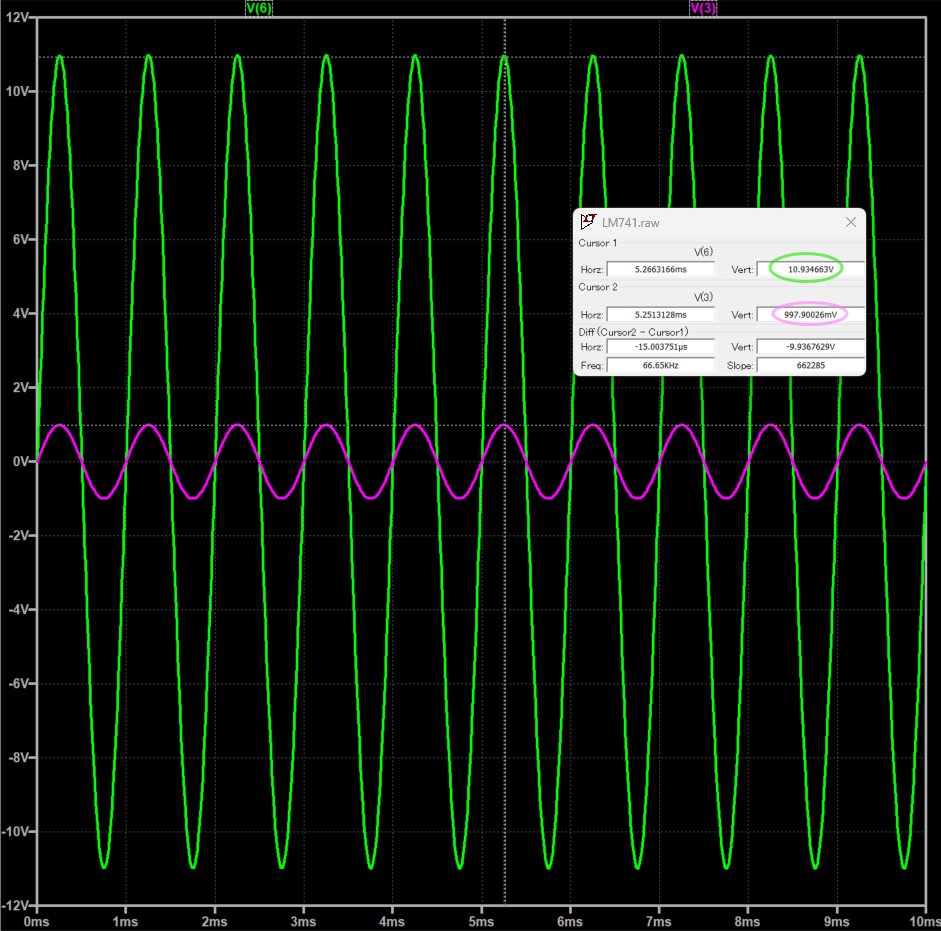Image resolution: width=941 pixels, height=931 pixels.
Task: Click the -4V y-axis label
Action: 18,609
